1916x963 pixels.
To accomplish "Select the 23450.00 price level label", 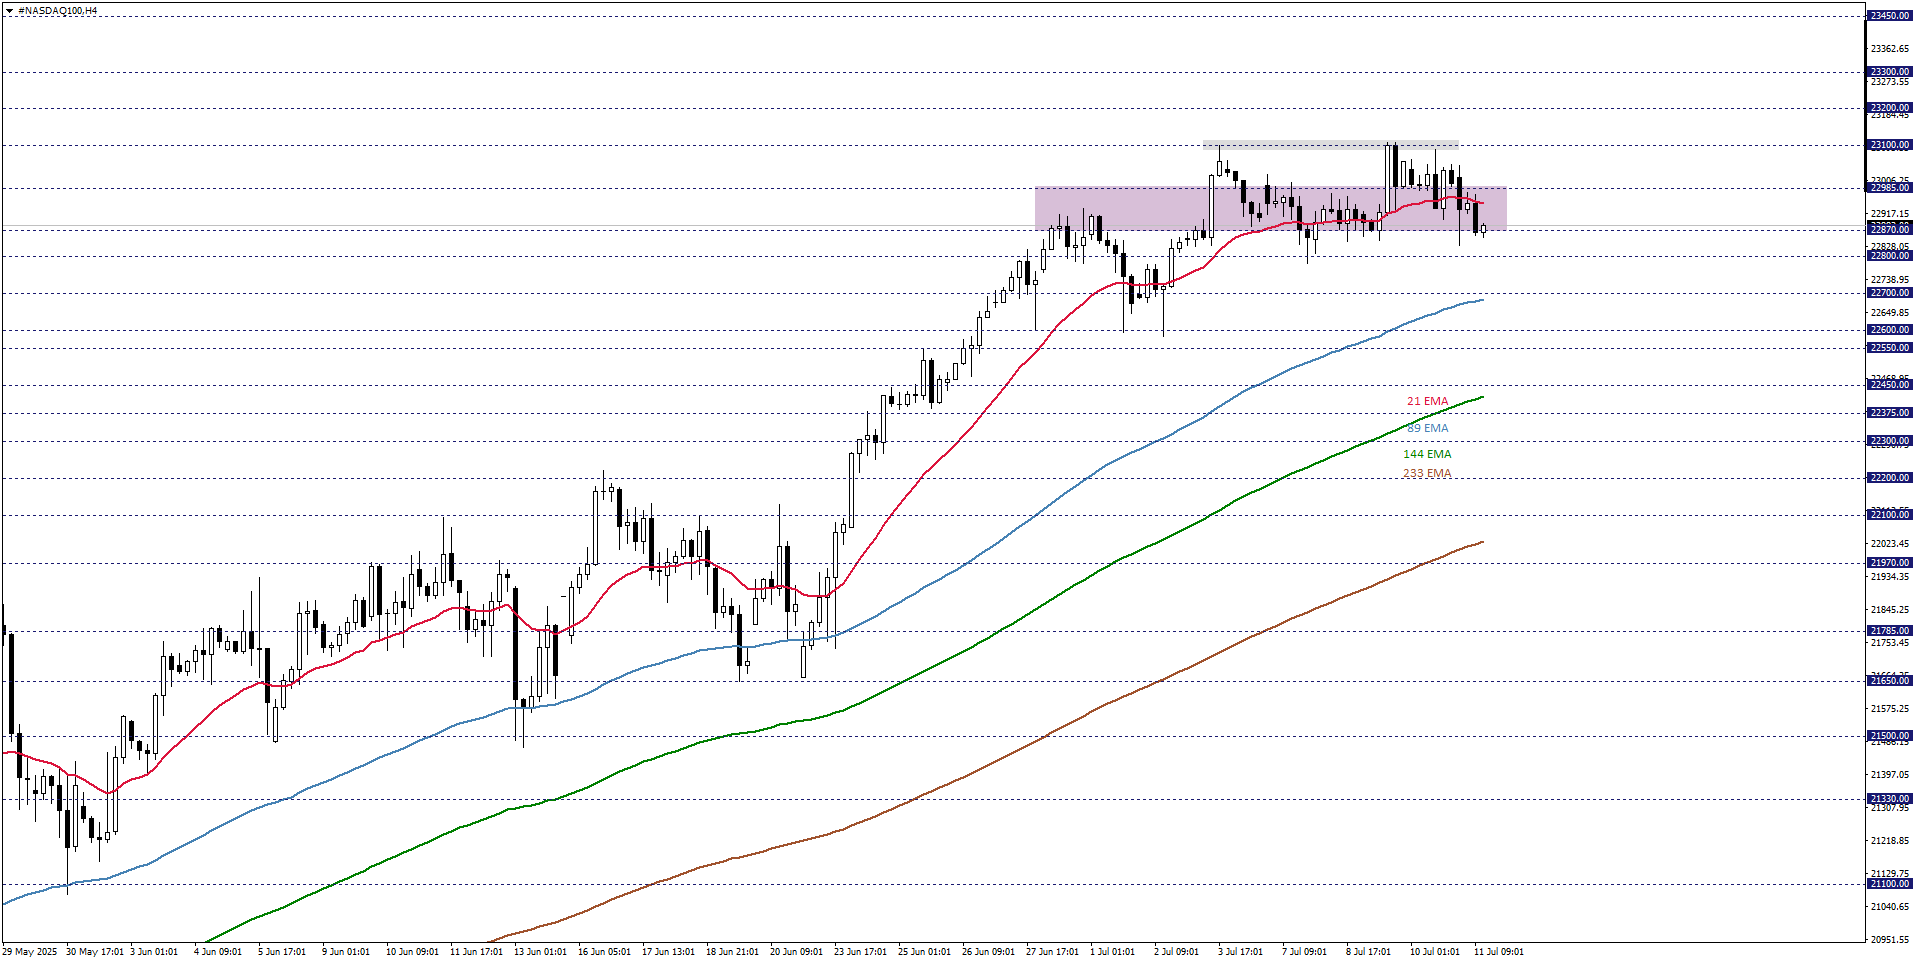I will pyautogui.click(x=1890, y=16).
